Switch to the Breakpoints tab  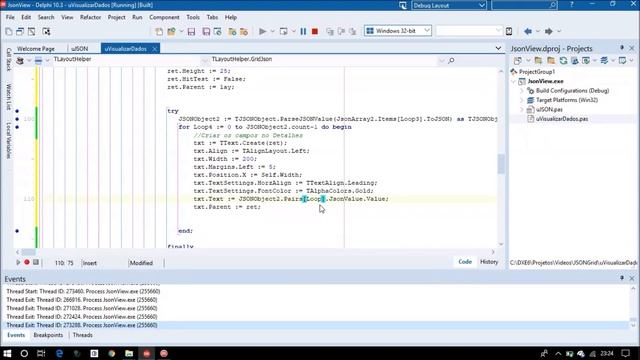pos(48,335)
